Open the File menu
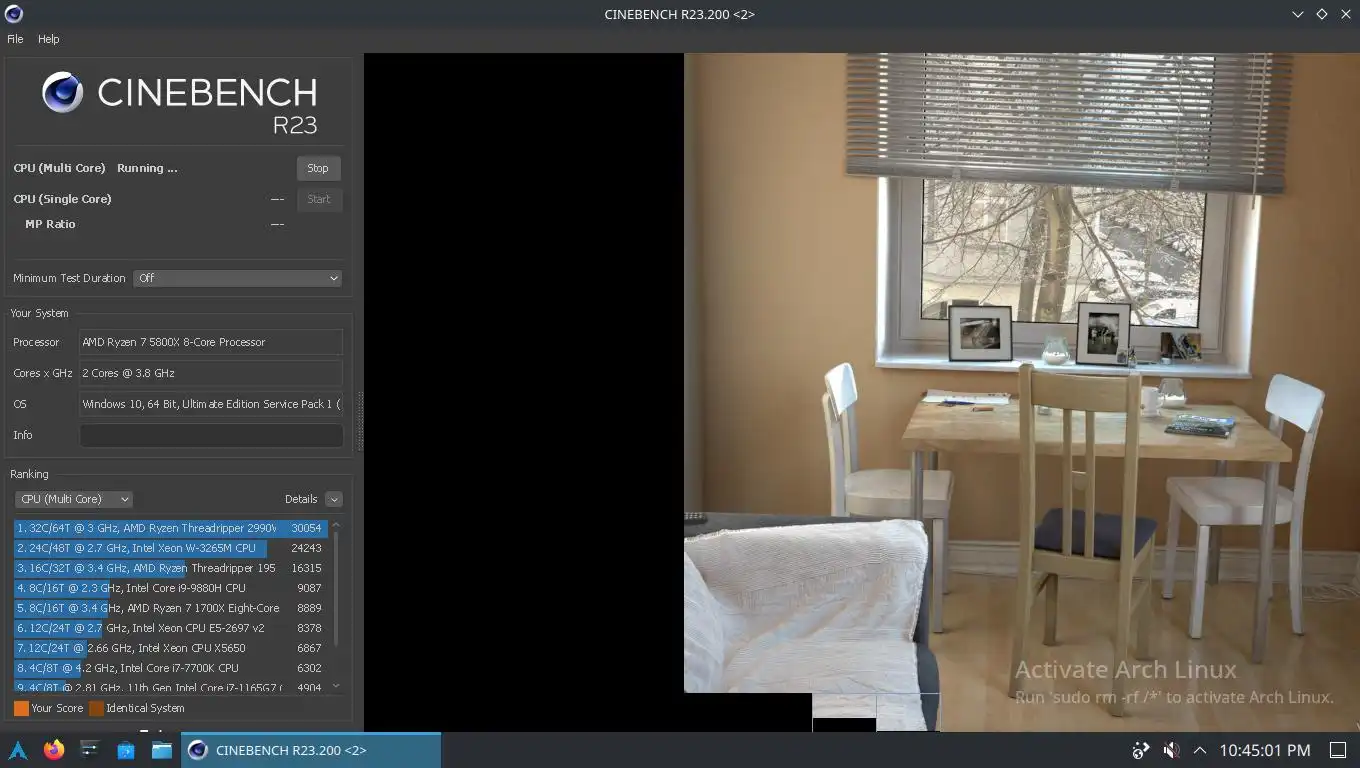 coord(15,39)
